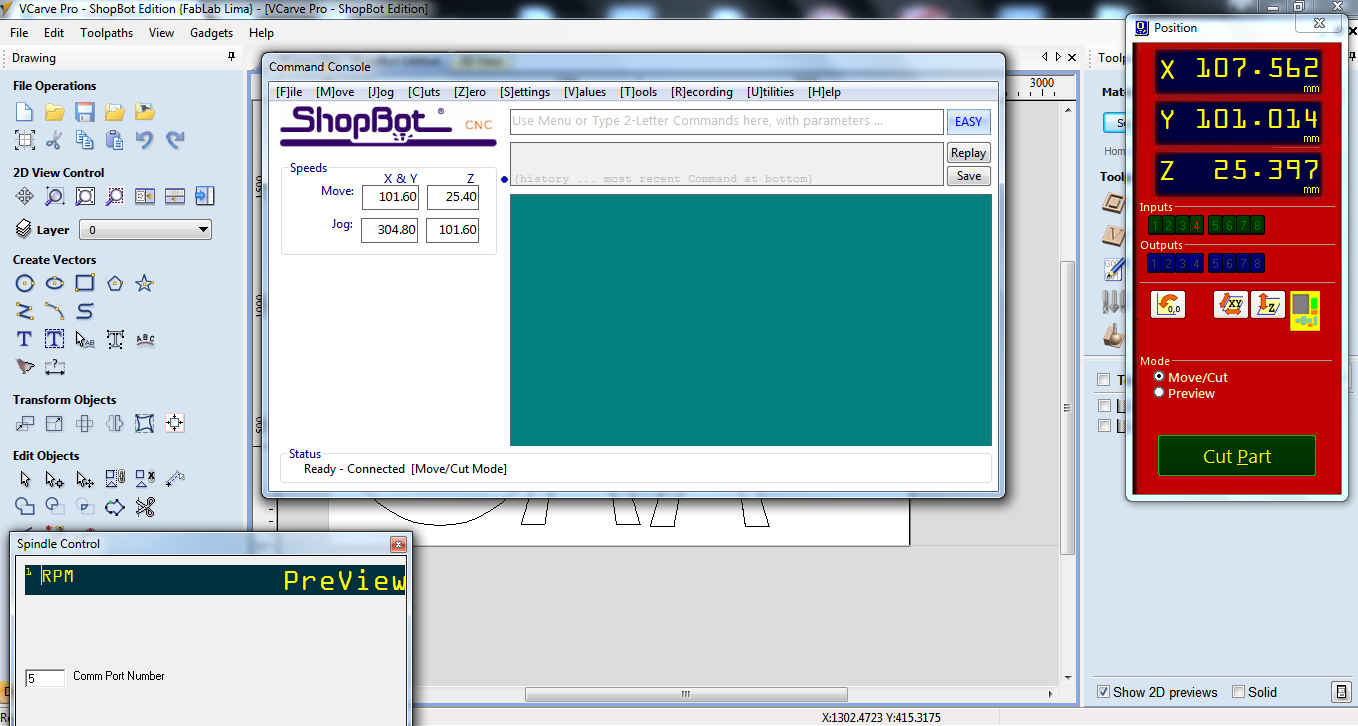Open the Toolpaths menu

click(107, 33)
